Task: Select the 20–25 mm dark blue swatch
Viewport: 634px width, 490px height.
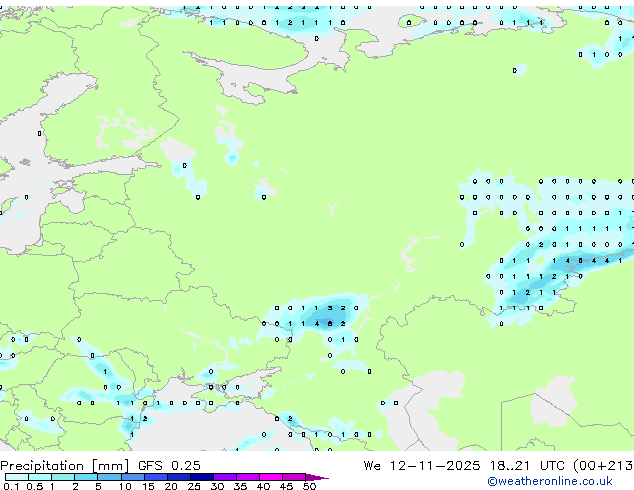Action: pyautogui.click(x=179, y=477)
